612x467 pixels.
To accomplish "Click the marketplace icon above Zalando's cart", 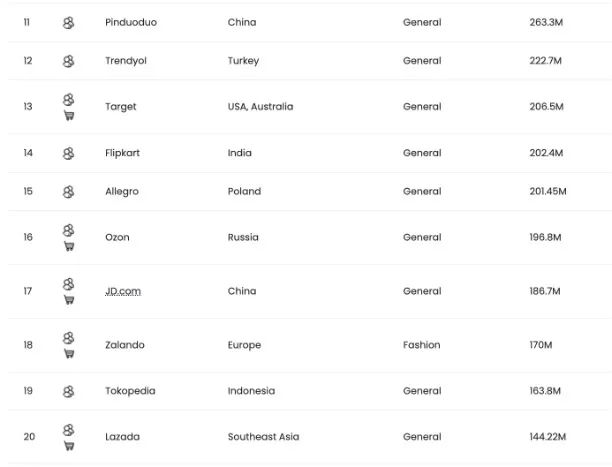I will click(68, 338).
